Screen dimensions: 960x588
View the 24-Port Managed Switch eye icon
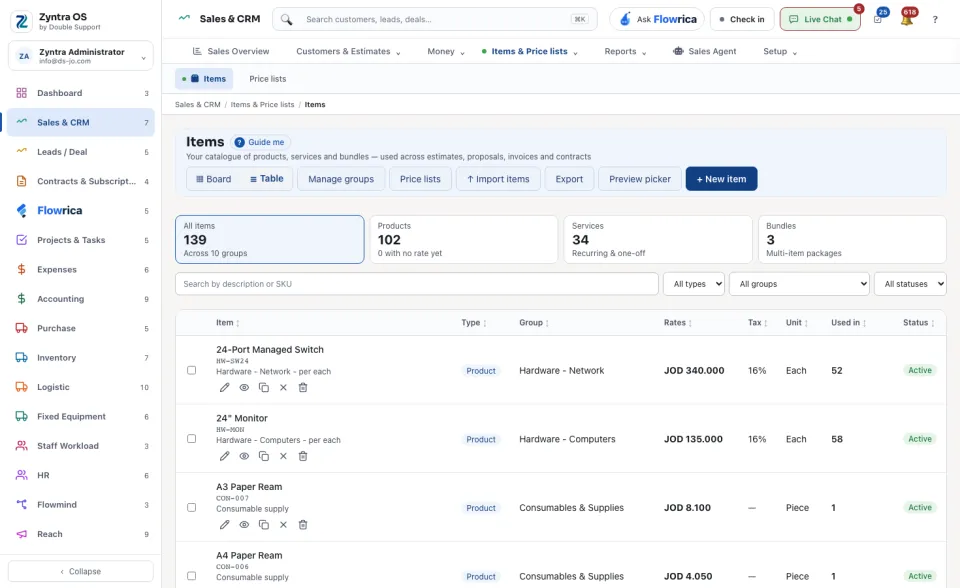click(x=244, y=388)
